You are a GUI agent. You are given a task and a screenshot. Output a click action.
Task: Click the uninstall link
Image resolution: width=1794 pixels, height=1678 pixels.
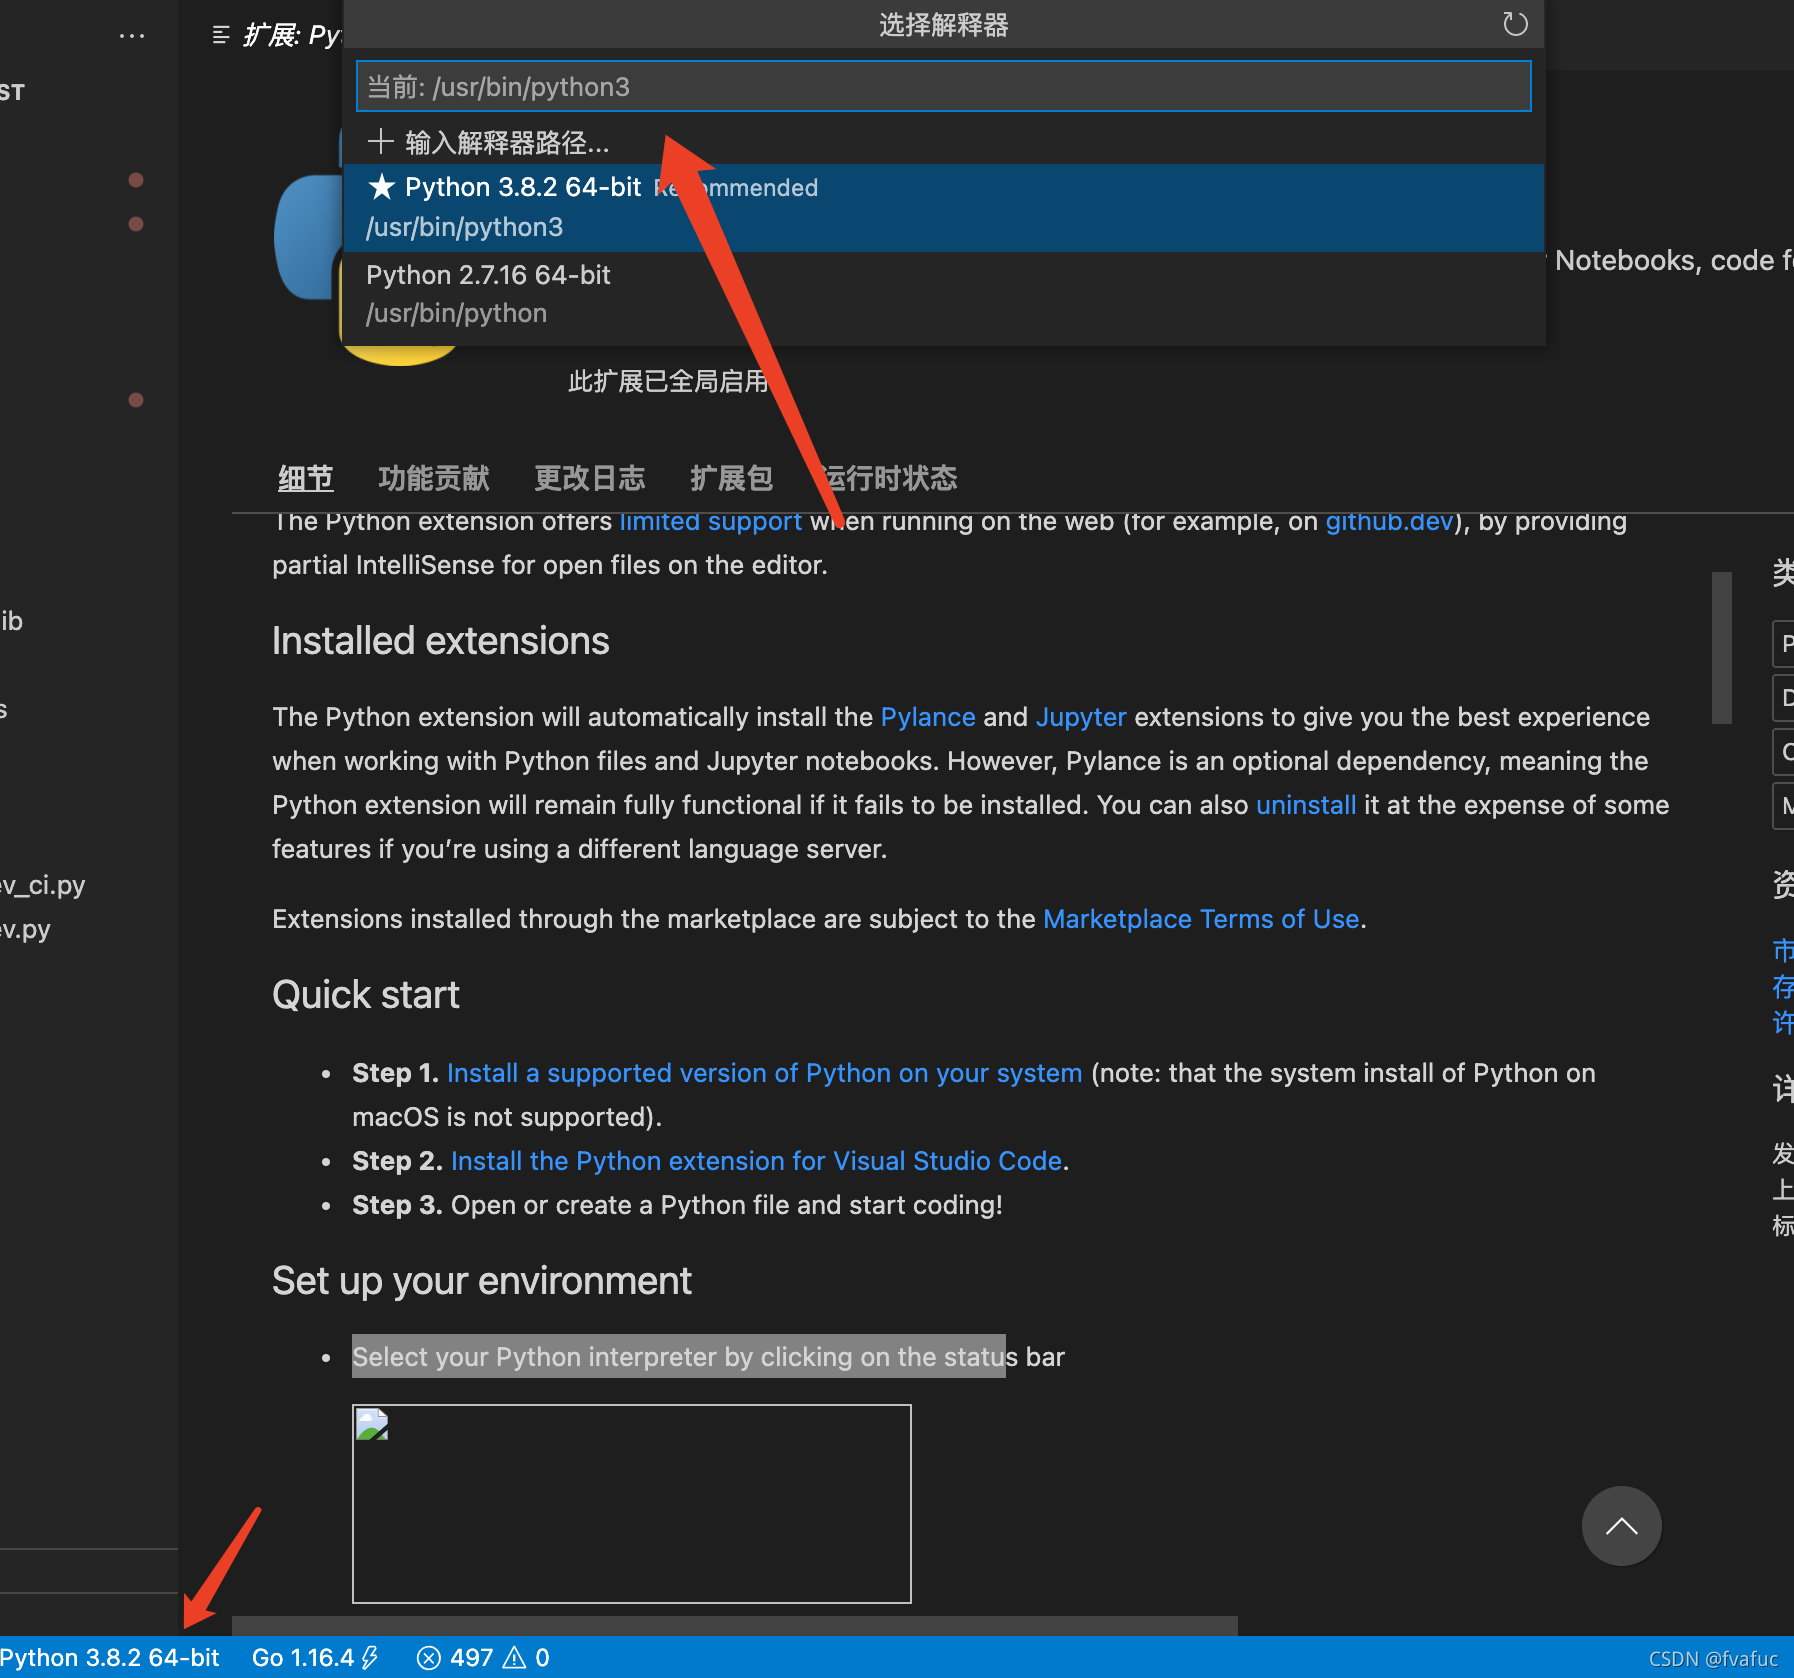tap(1306, 805)
